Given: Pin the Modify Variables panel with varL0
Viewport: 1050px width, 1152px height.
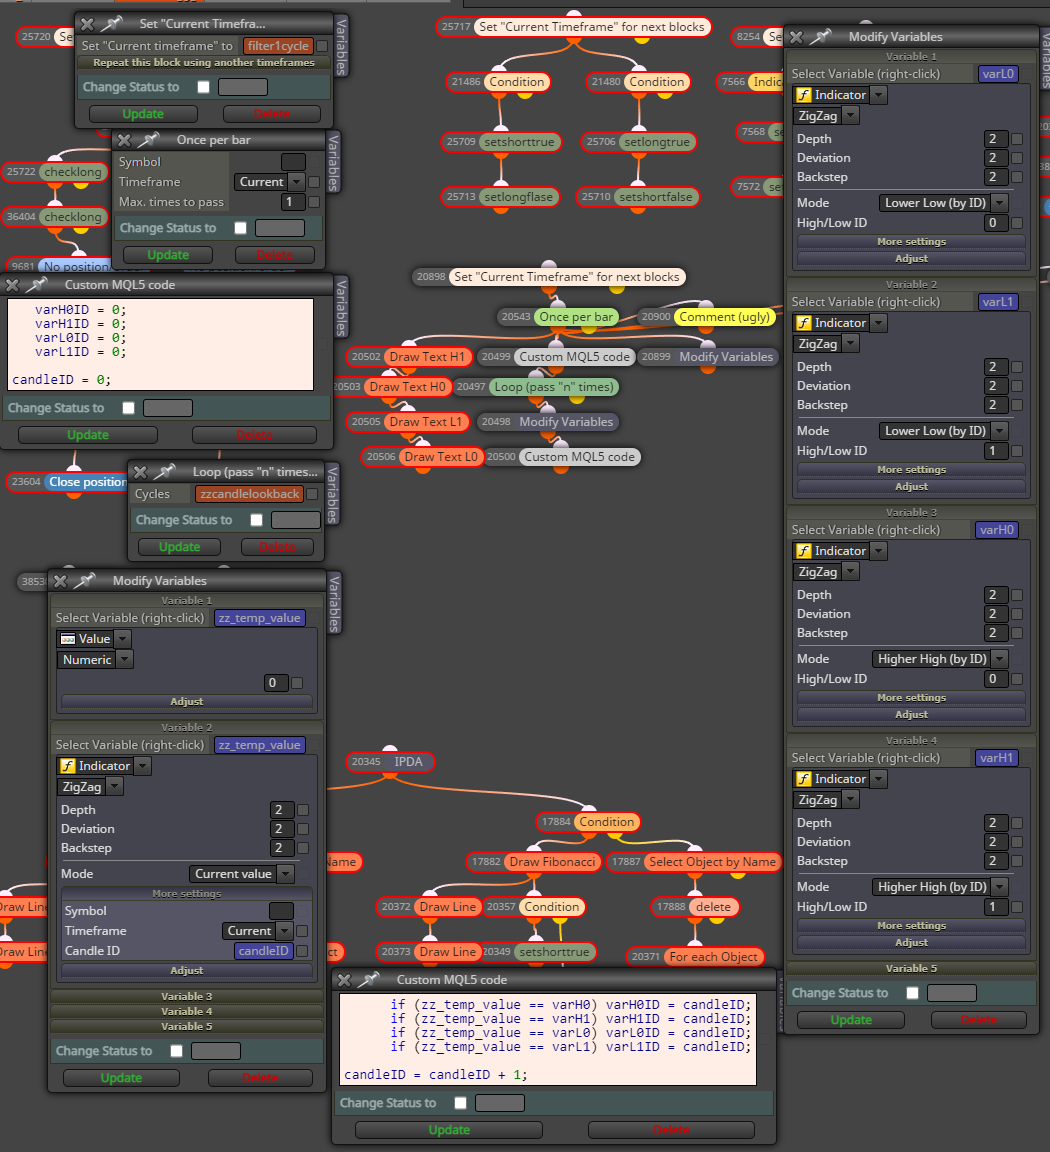Looking at the screenshot, I should 821,36.
